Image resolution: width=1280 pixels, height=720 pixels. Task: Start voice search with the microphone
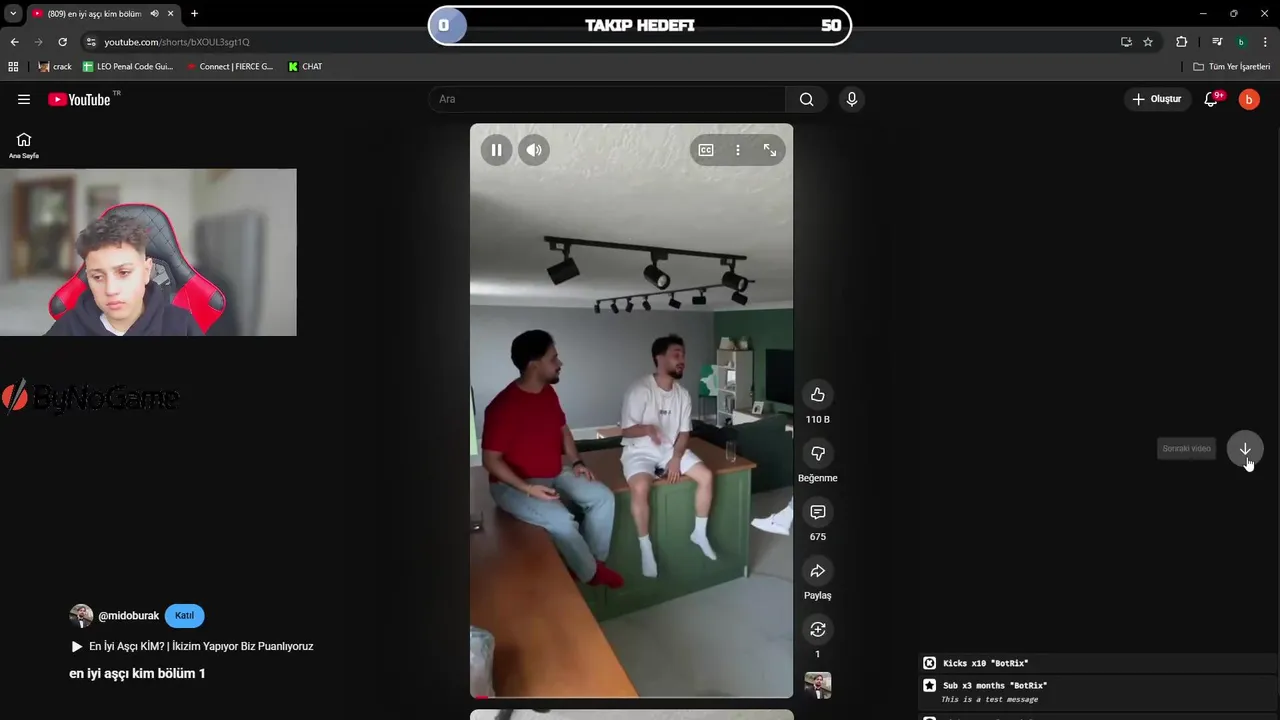pos(852,99)
